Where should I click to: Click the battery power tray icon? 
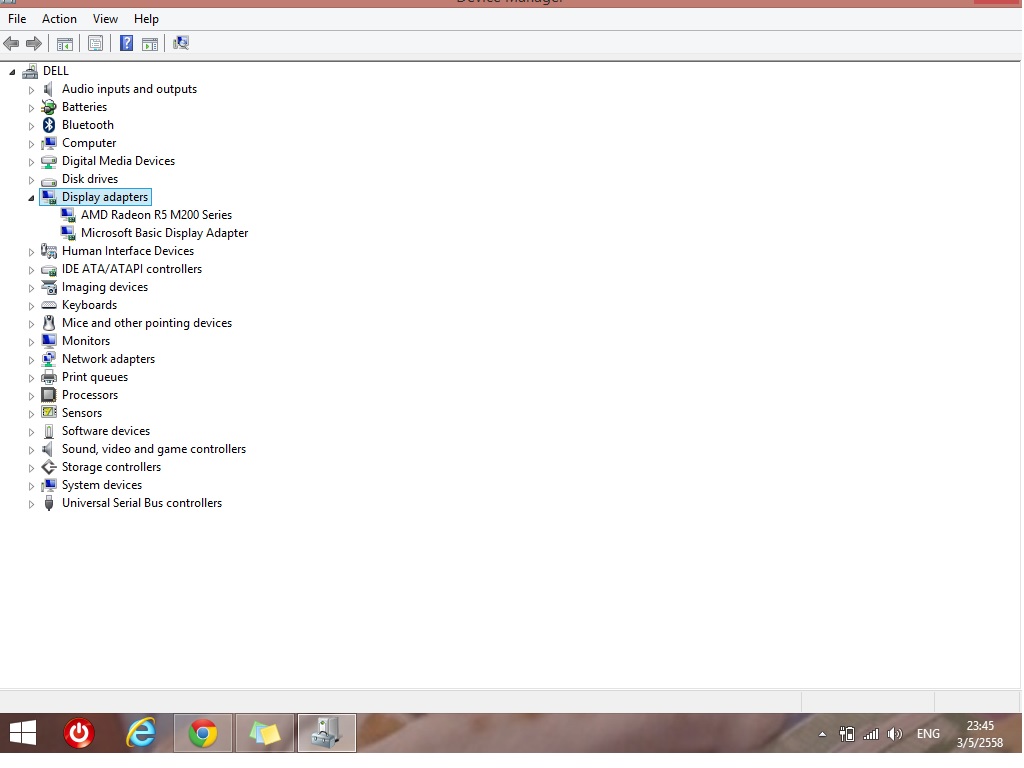point(847,735)
